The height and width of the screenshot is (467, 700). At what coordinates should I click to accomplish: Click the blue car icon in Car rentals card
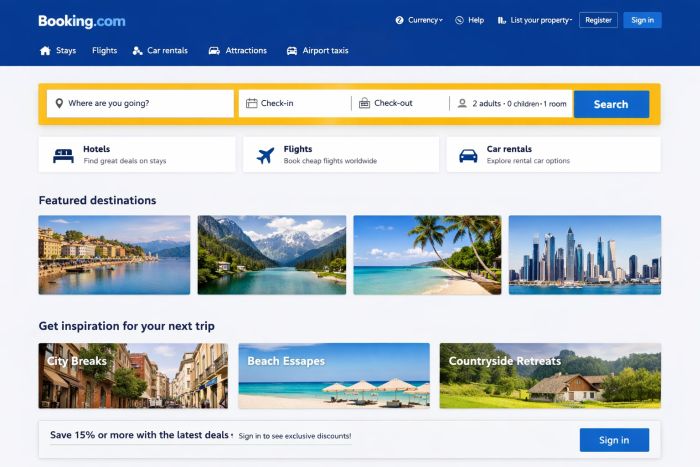pos(468,156)
